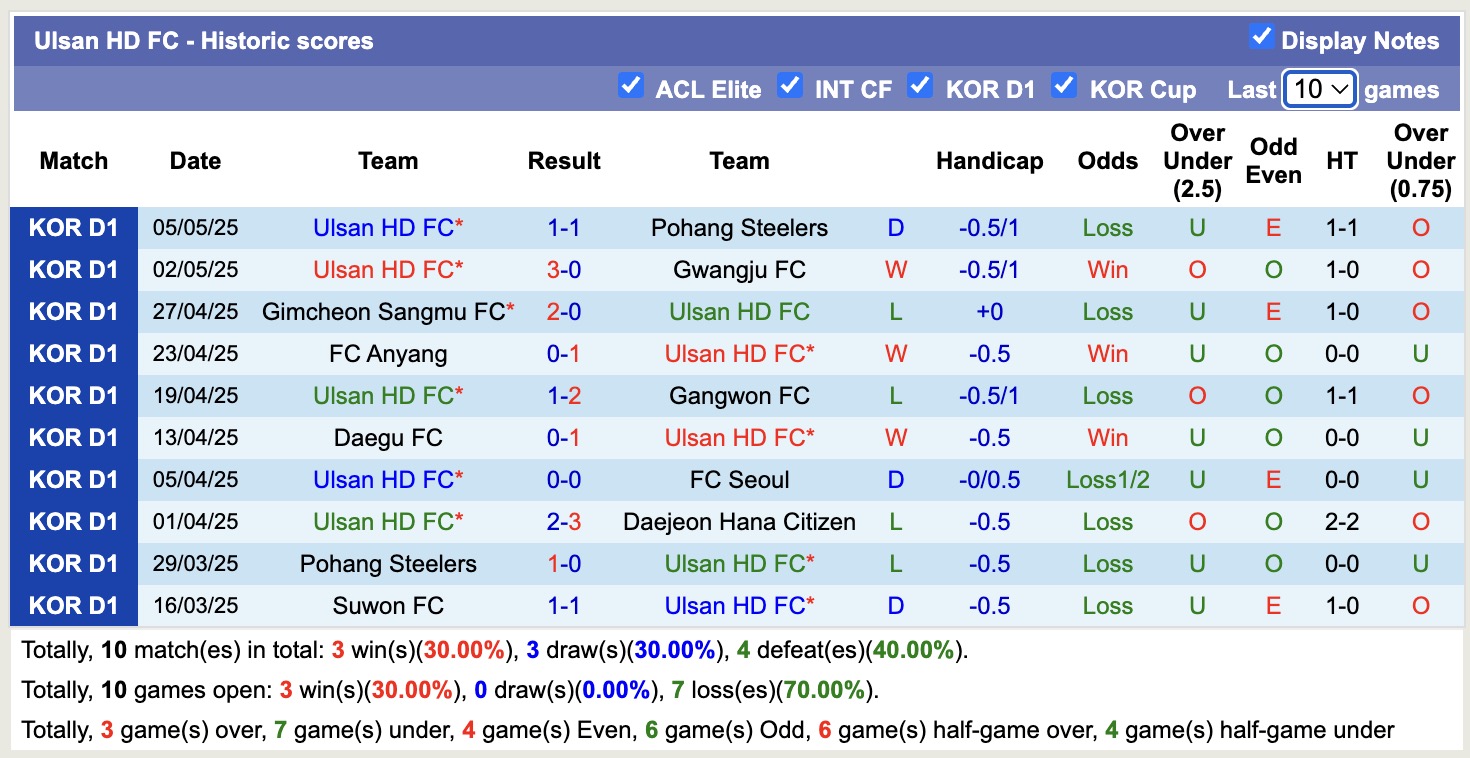Disable the KOR Cup filter
The height and width of the screenshot is (758, 1470).
(1064, 86)
